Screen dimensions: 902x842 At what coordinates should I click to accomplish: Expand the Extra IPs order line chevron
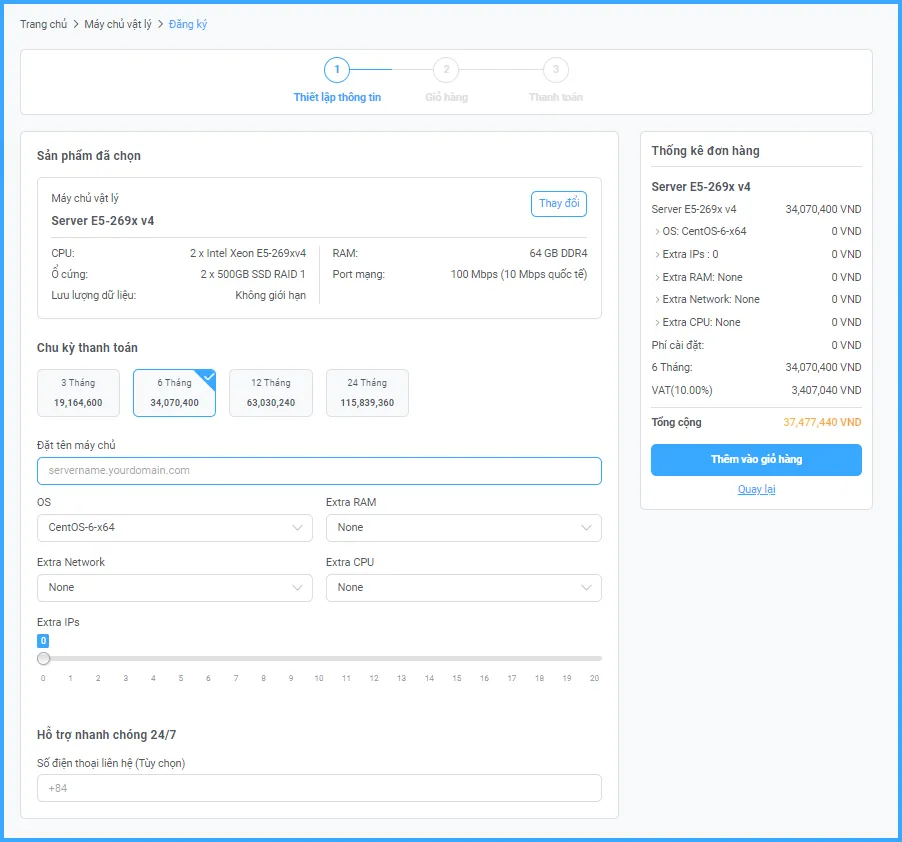pyautogui.click(x=657, y=255)
